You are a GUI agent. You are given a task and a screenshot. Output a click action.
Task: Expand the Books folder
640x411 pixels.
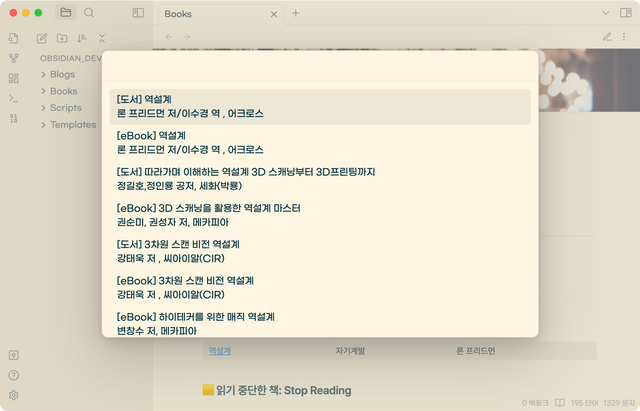[43, 91]
